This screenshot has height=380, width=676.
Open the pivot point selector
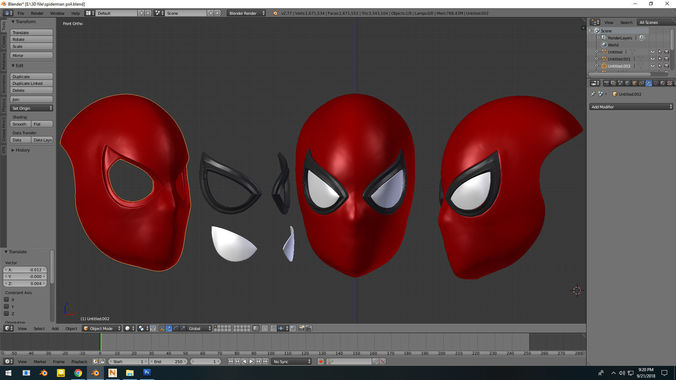143,328
